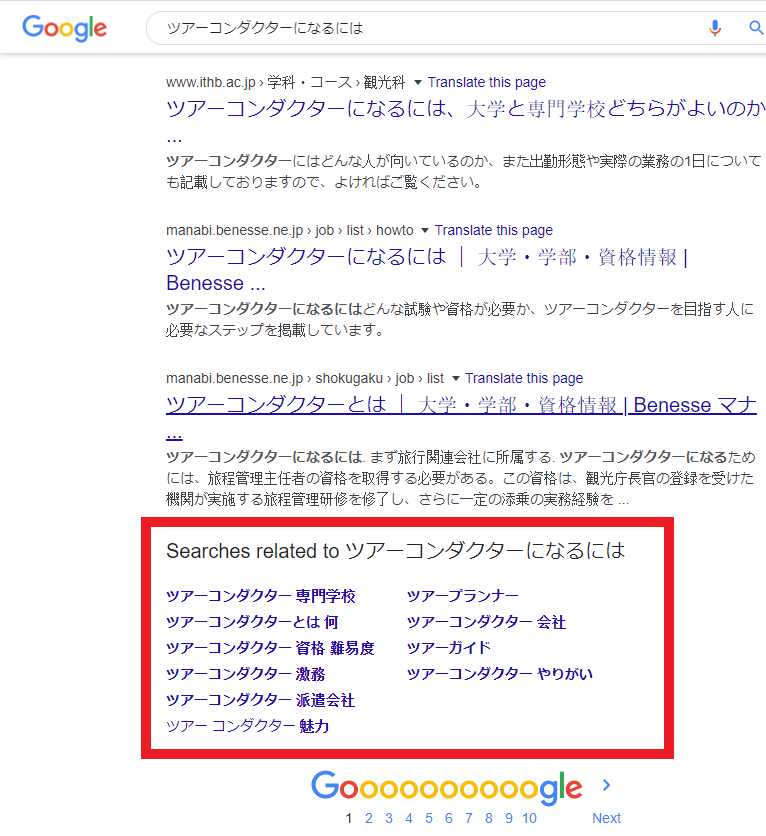Activate voice search microphone icon

point(715,28)
